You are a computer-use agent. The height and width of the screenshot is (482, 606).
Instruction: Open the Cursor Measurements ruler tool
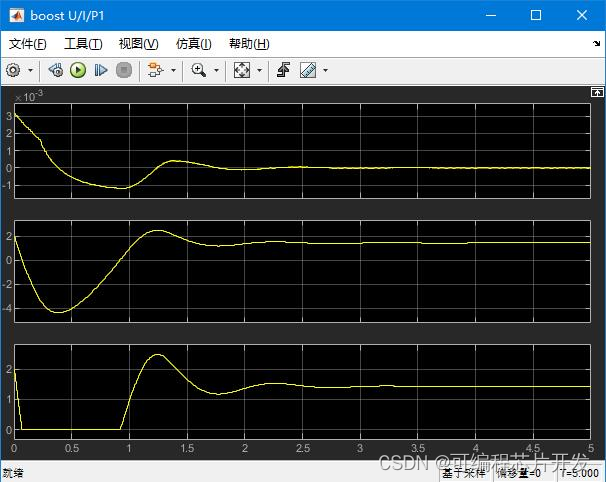click(x=308, y=70)
